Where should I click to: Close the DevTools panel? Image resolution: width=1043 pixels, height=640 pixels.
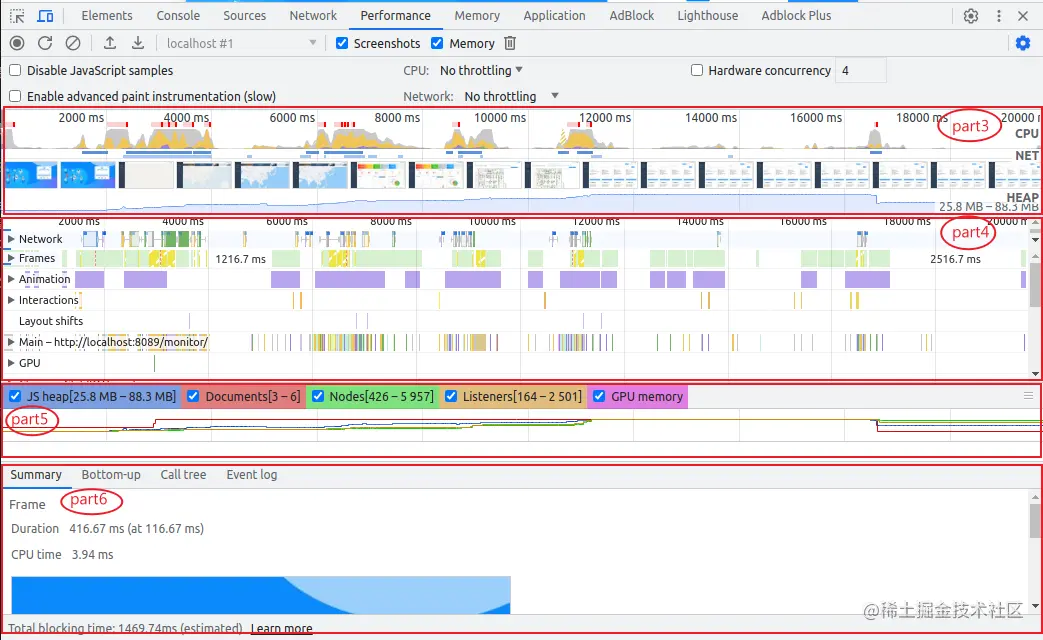coord(1023,16)
